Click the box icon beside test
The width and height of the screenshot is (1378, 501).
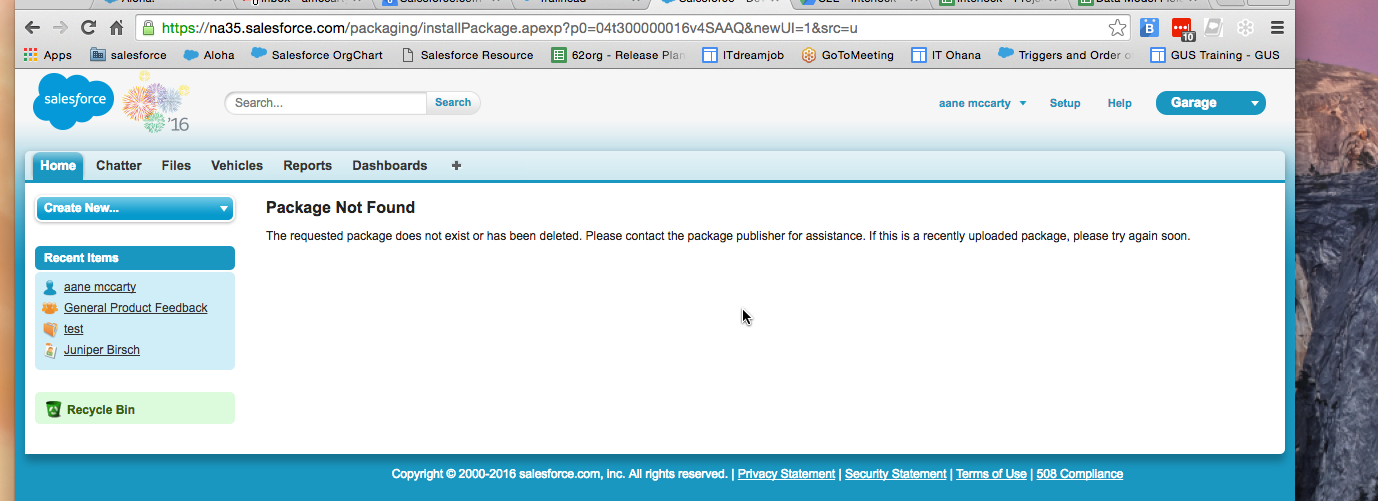click(50, 329)
